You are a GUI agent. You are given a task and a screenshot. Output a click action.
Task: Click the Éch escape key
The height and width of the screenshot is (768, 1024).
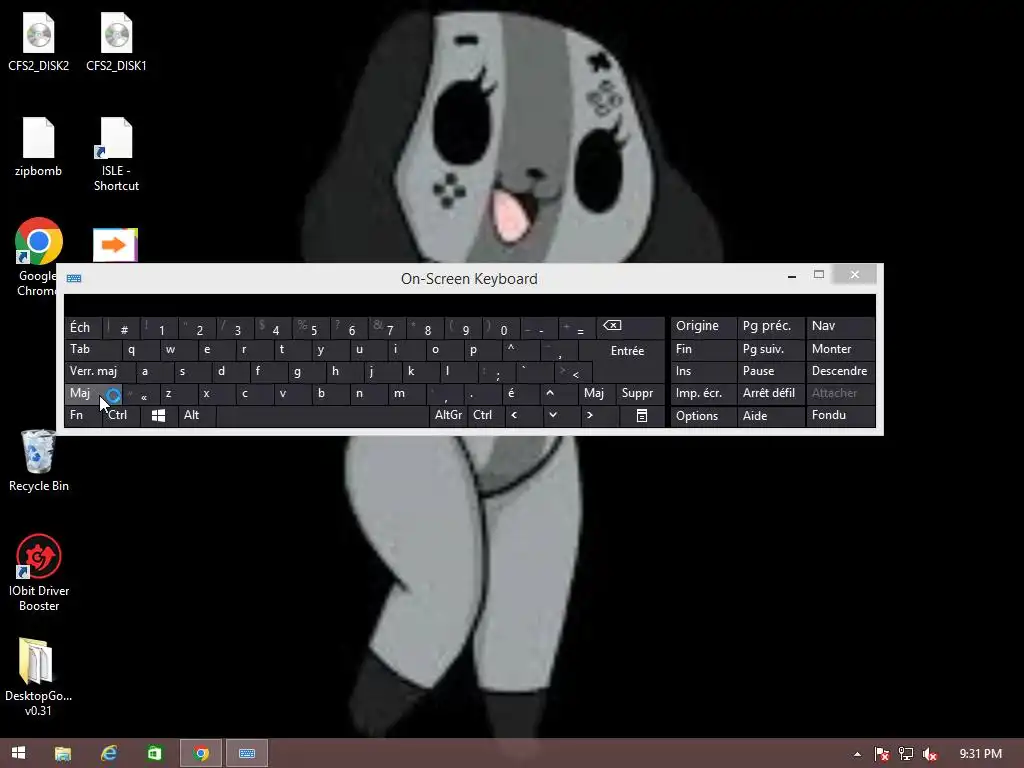point(85,327)
